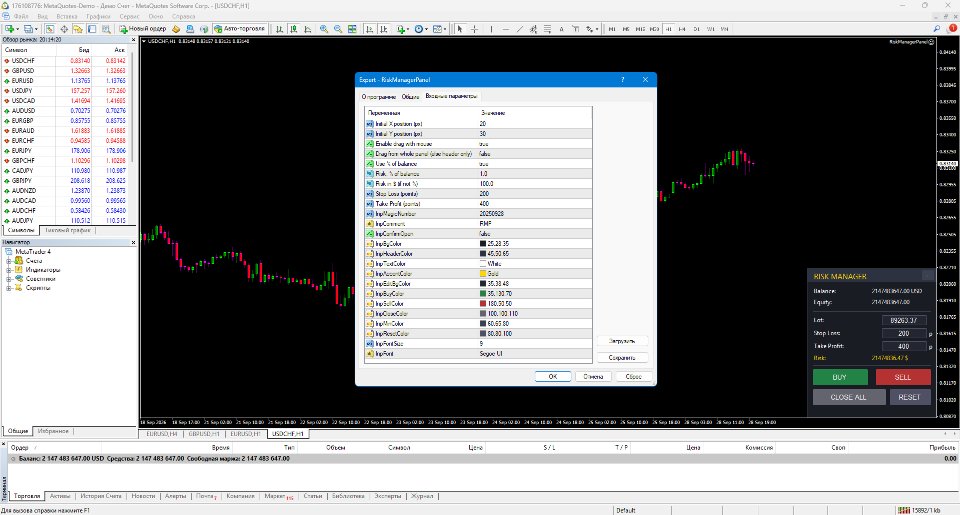960x515 pixels.
Task: Select the text label 'A' tool
Action: click(561, 29)
